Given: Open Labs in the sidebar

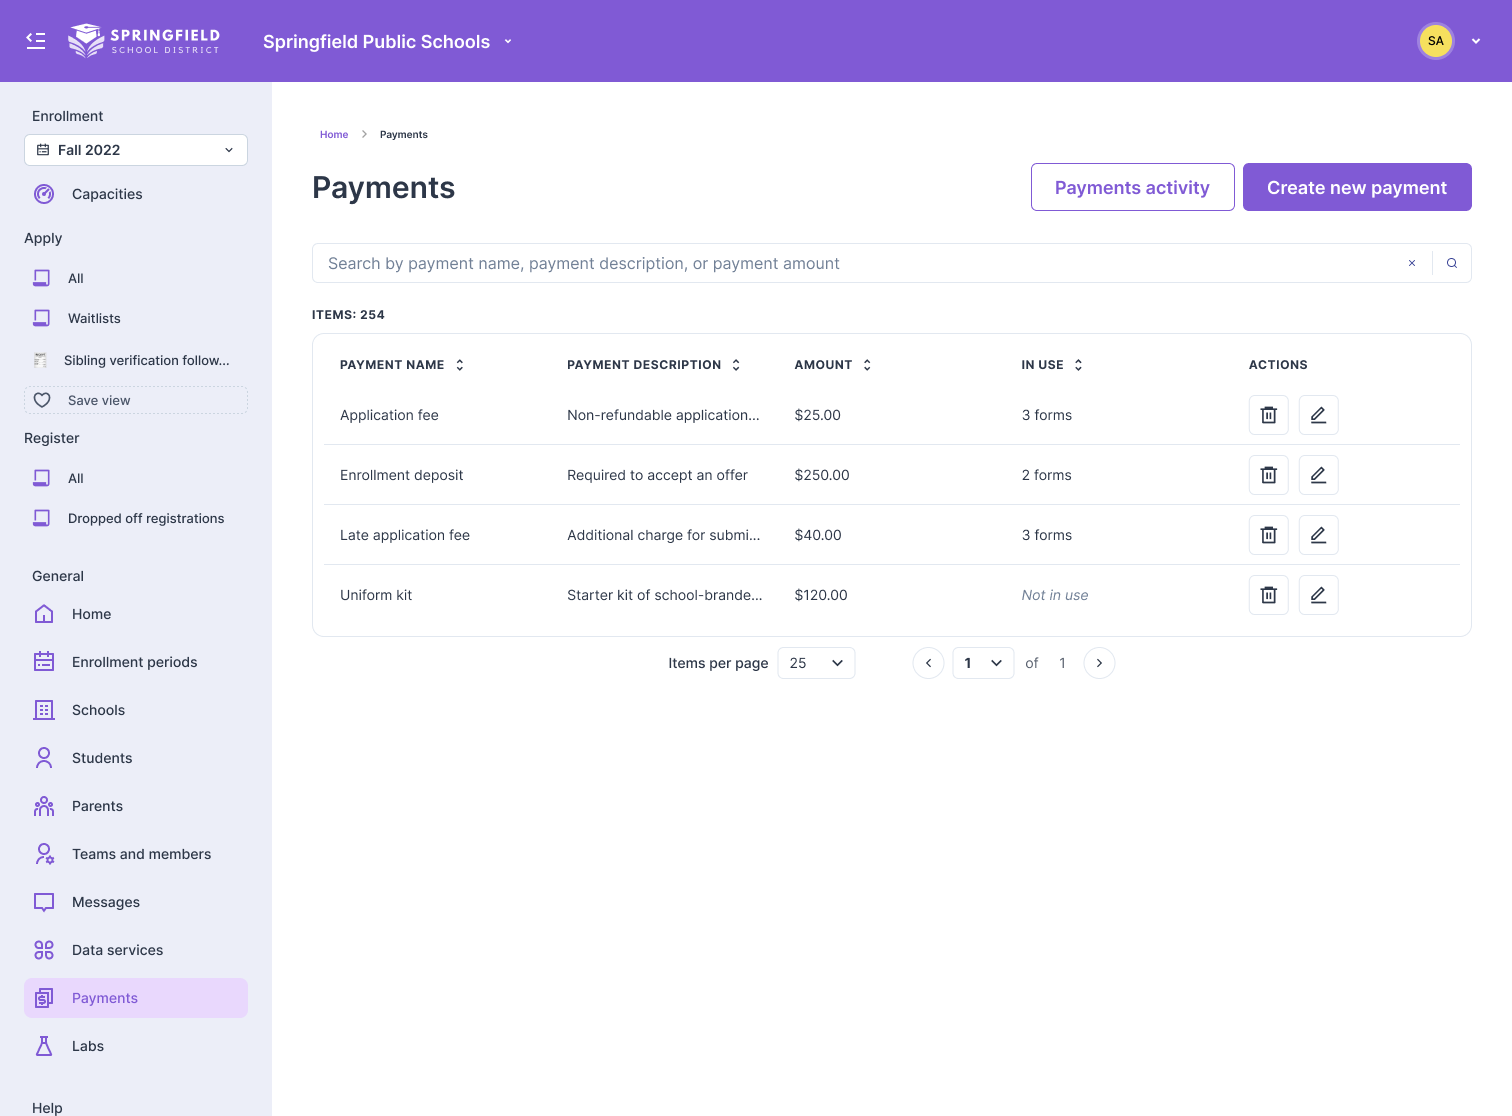Looking at the screenshot, I should pyautogui.click(x=136, y=1046).
